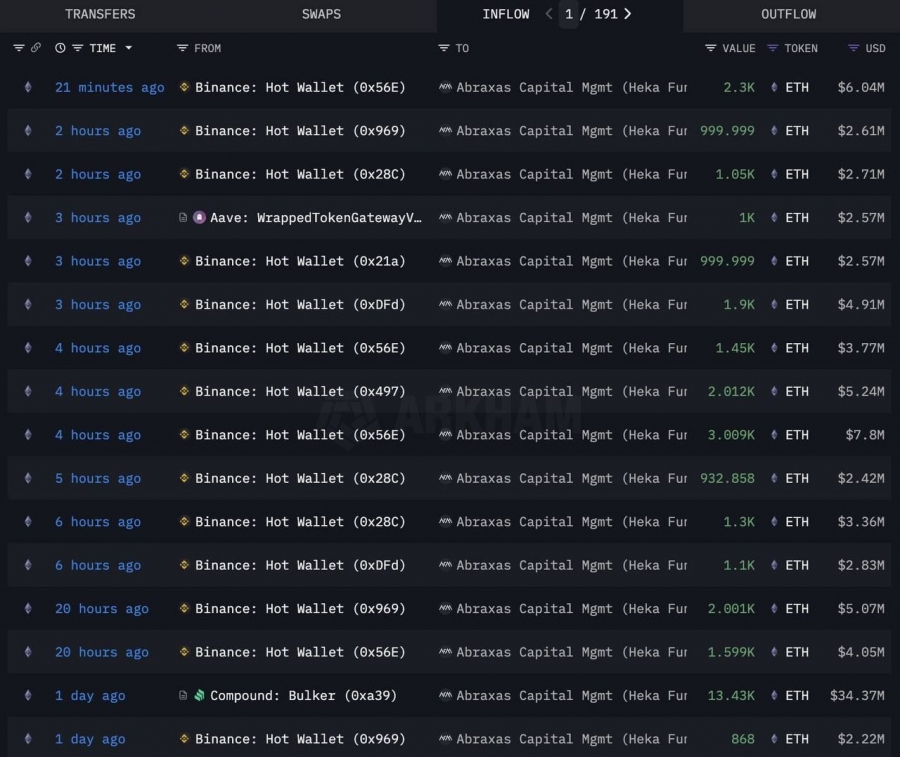Open the TO column filter icon
Image resolution: width=900 pixels, height=757 pixels.
pos(444,48)
